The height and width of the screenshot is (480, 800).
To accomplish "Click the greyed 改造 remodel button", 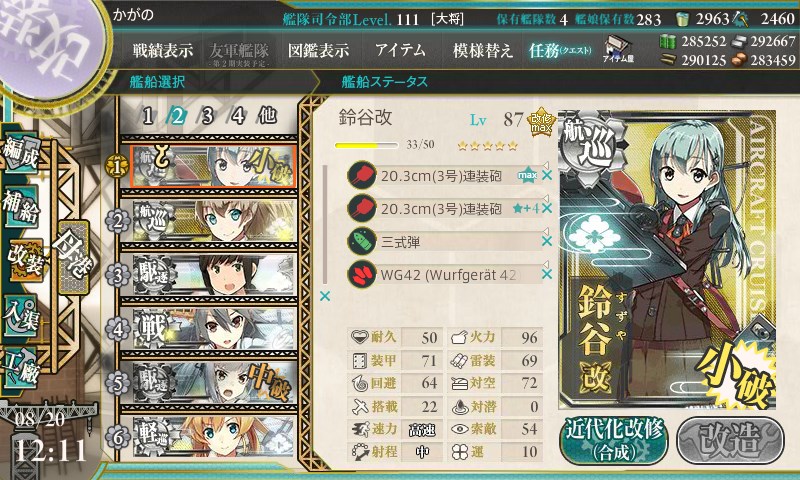I will point(730,441).
